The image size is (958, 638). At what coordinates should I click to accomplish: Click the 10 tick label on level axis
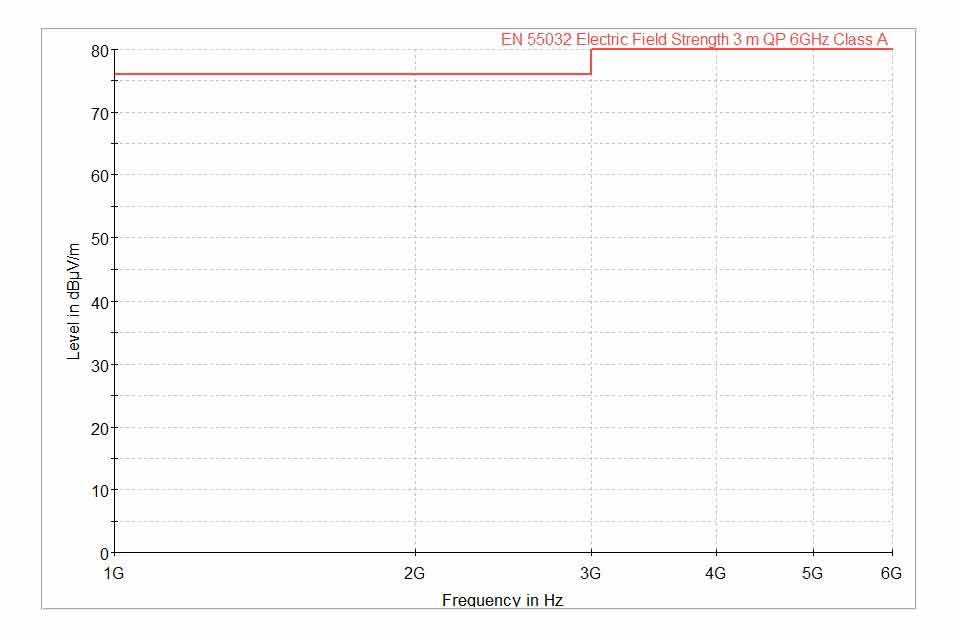[x=98, y=490]
